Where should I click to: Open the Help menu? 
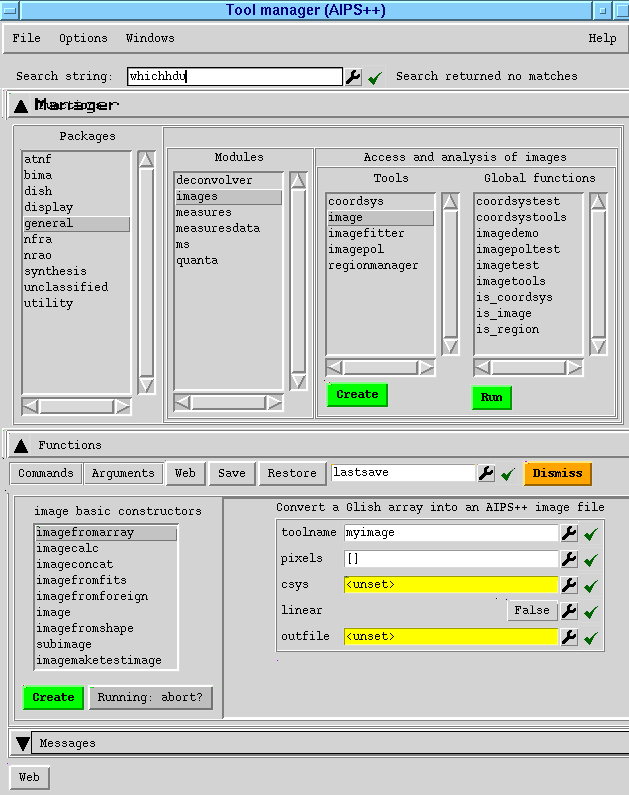602,39
